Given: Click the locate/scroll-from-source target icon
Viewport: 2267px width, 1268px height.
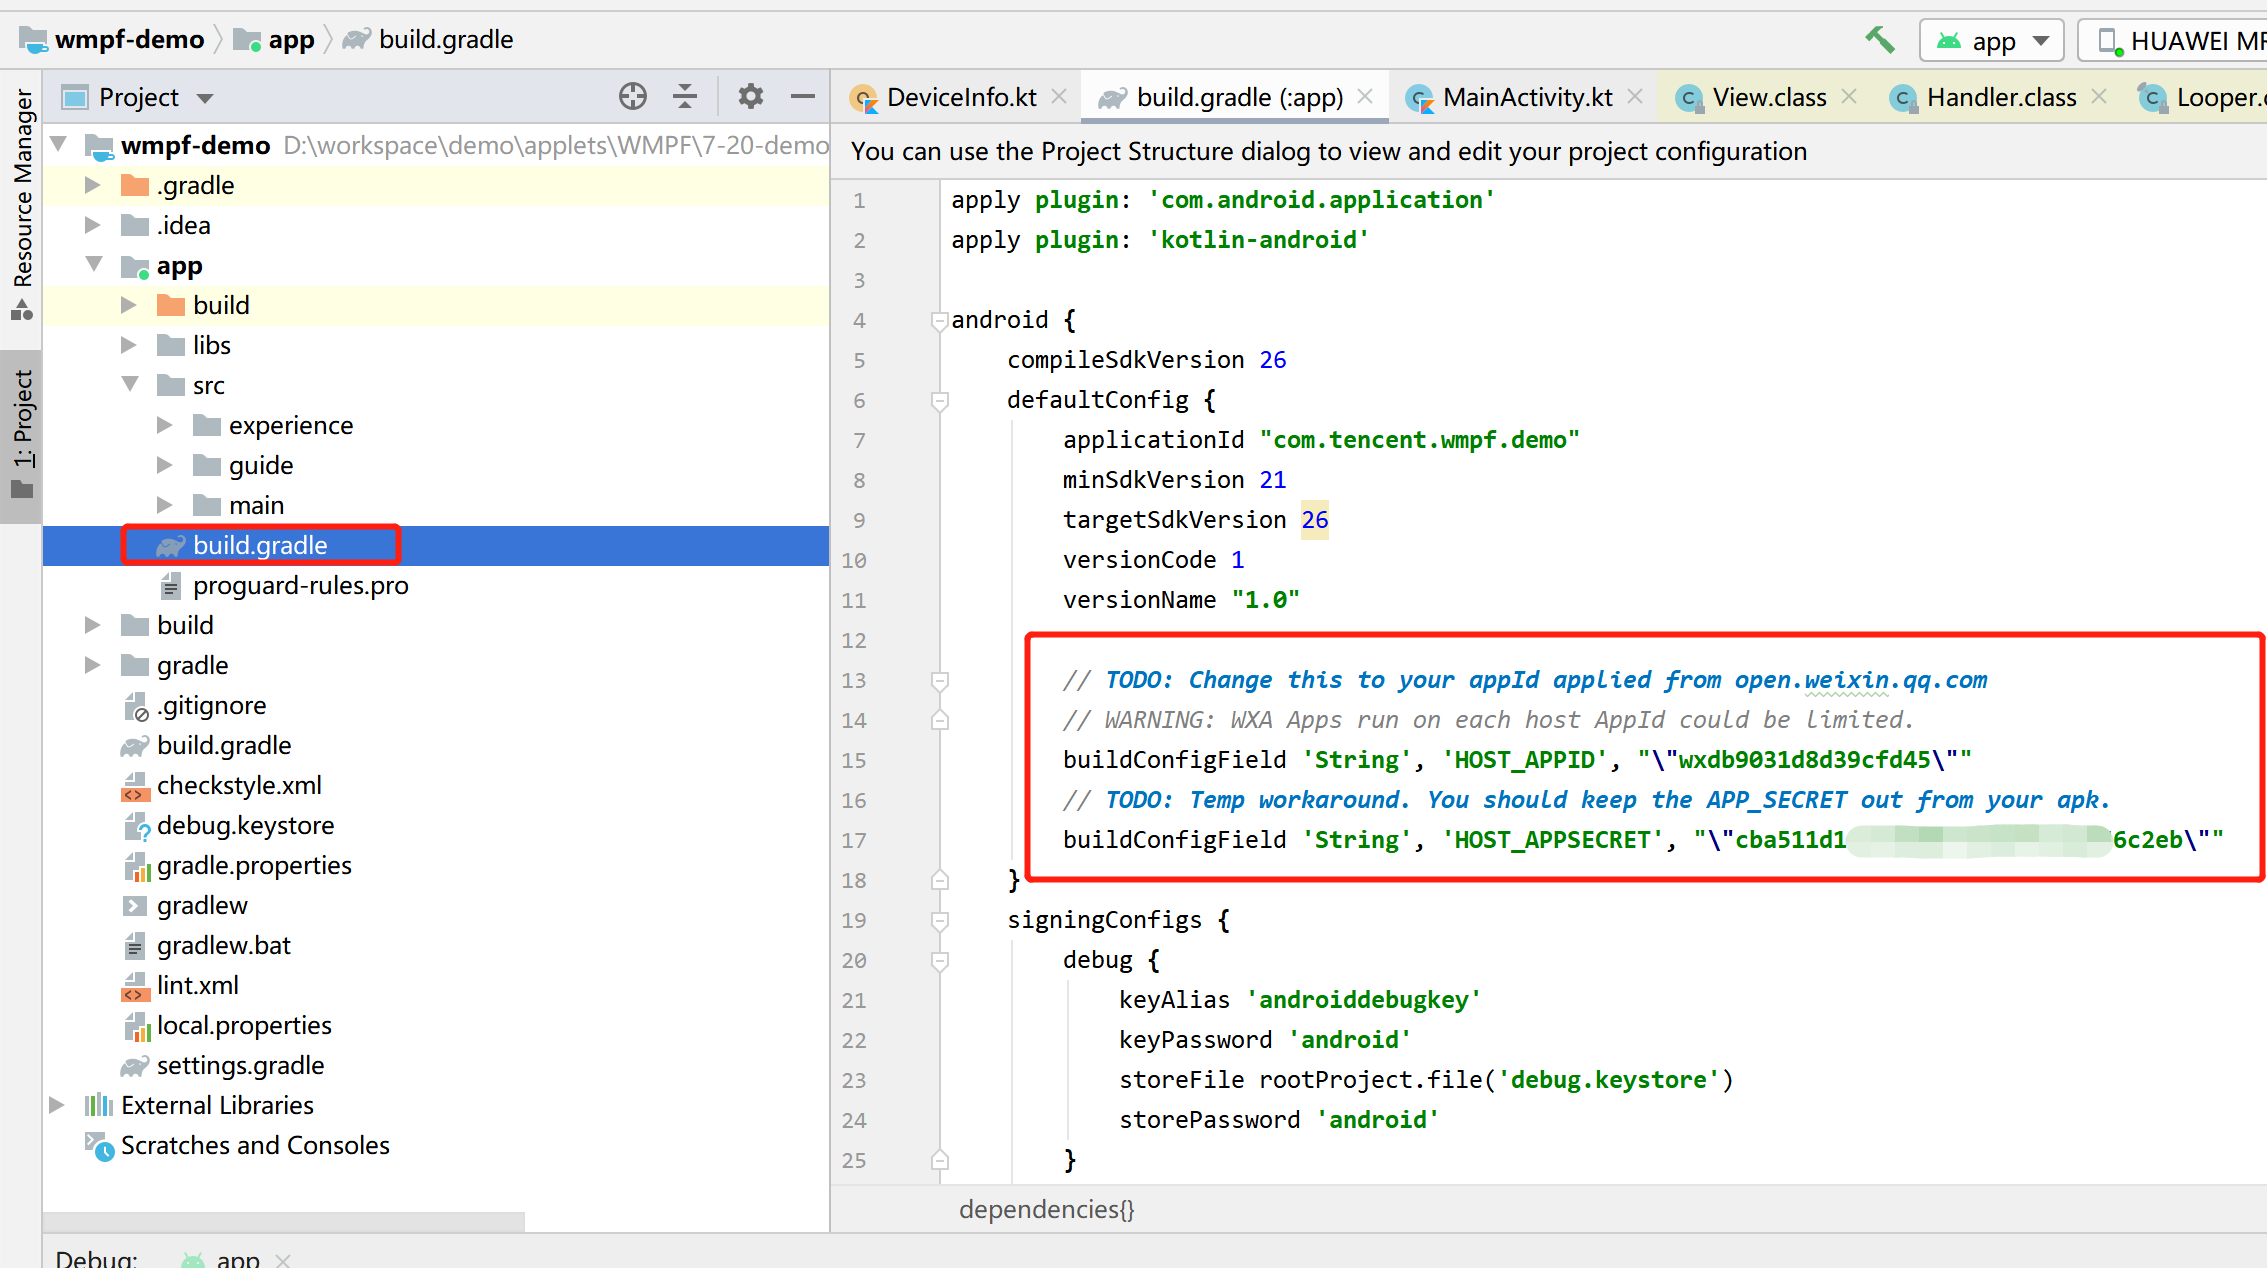Looking at the screenshot, I should point(632,97).
